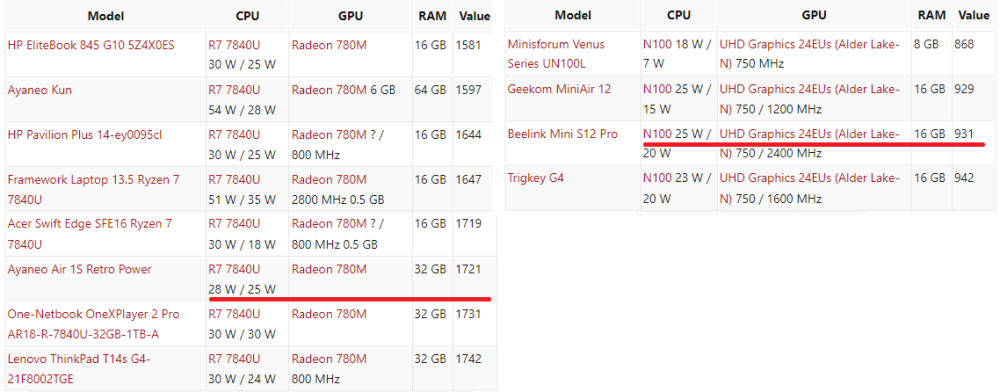Click the R7 7840U CPU link for Ayaneo Kun
This screenshot has height=392, width=1000.
coord(234,90)
